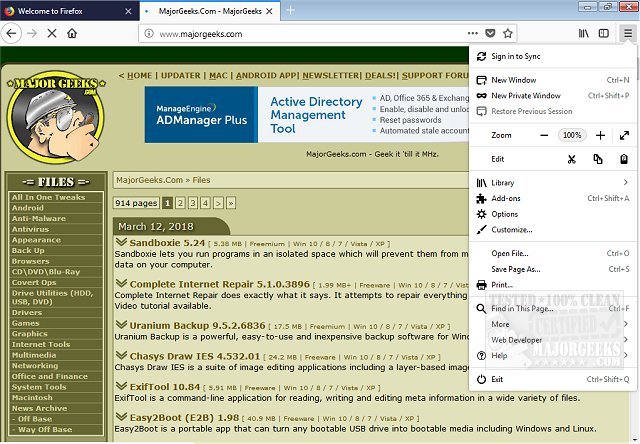Switch to Welcome to Firefox tab
Viewport: 640px width, 444px height.
69,11
